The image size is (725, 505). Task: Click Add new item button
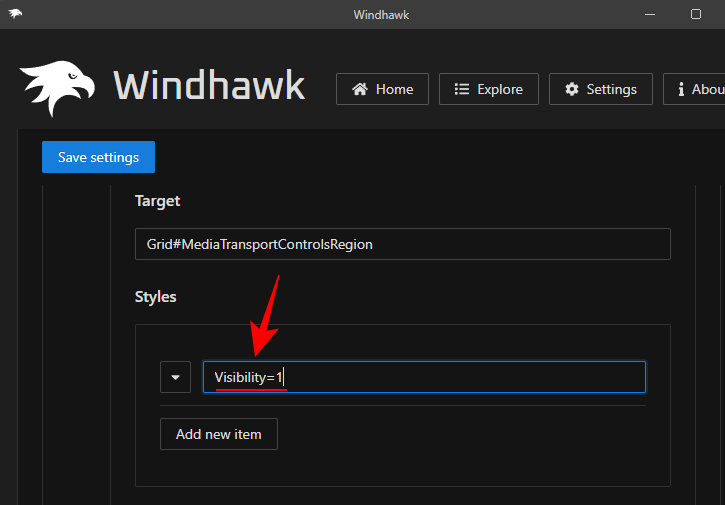click(x=219, y=434)
